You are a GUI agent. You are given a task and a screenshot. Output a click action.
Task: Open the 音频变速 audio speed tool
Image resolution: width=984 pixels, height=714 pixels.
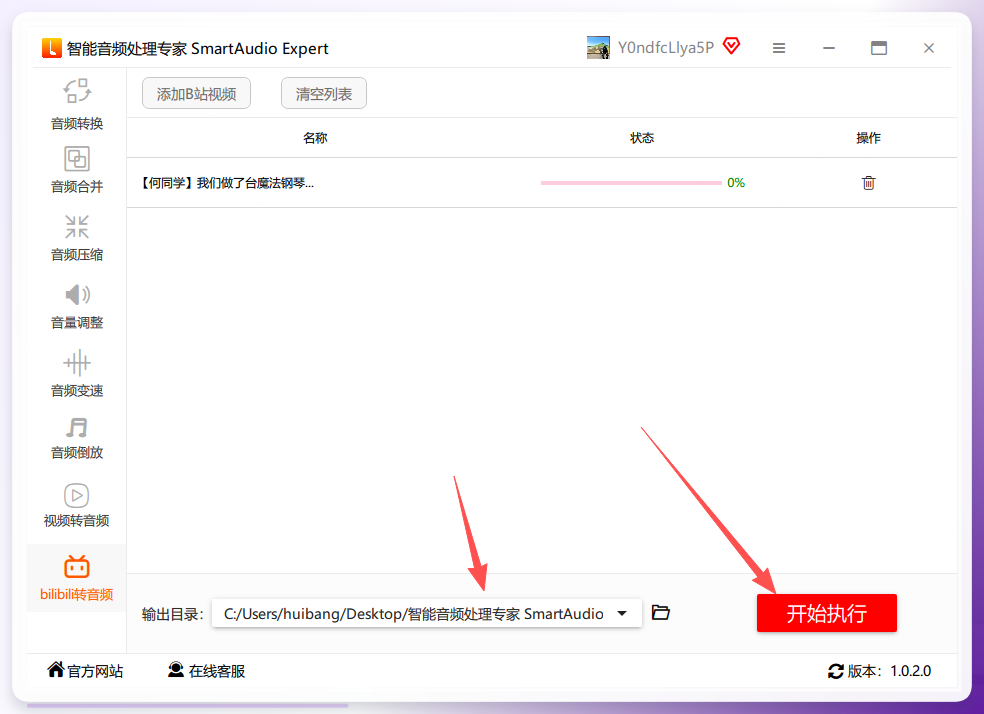click(x=77, y=374)
